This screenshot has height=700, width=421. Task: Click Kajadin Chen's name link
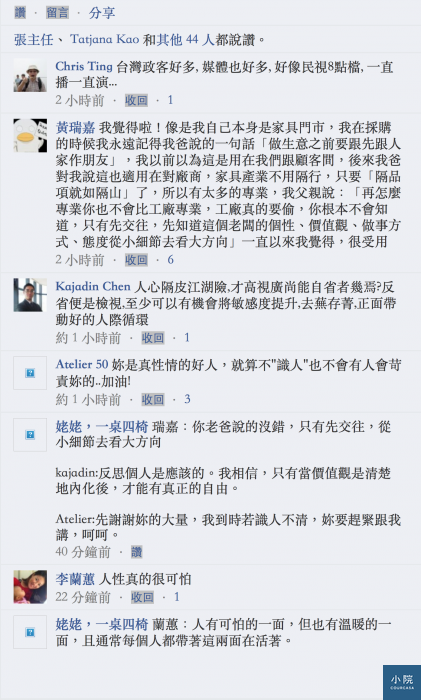pyautogui.click(x=93, y=287)
